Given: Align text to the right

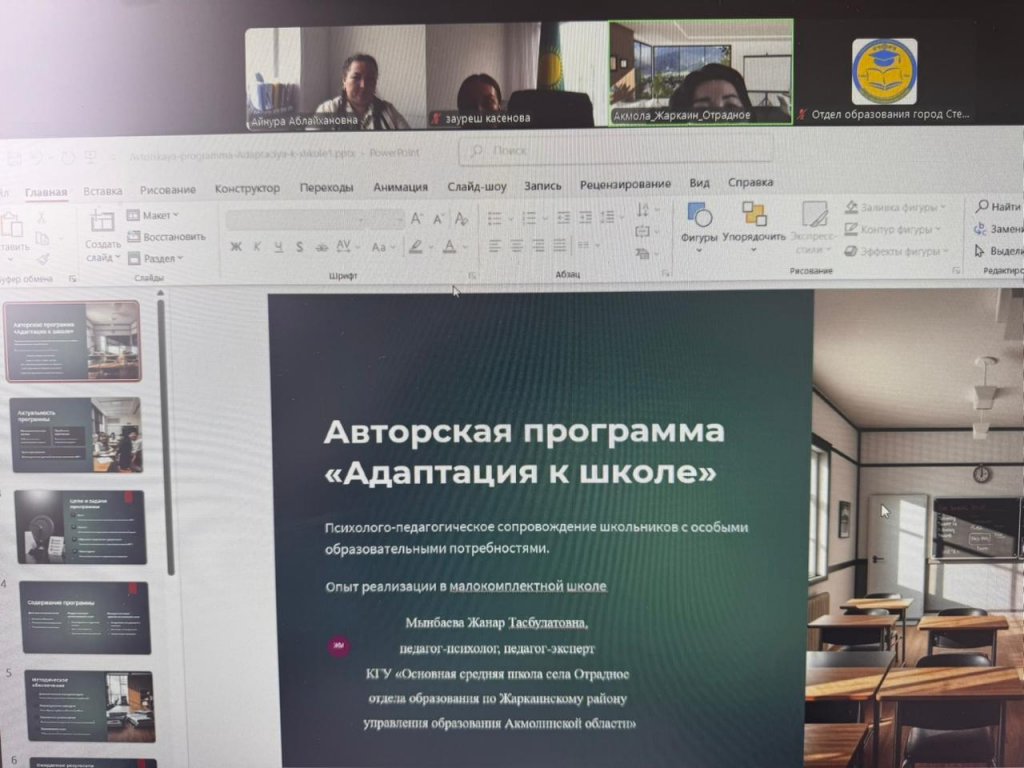Looking at the screenshot, I should tap(538, 246).
